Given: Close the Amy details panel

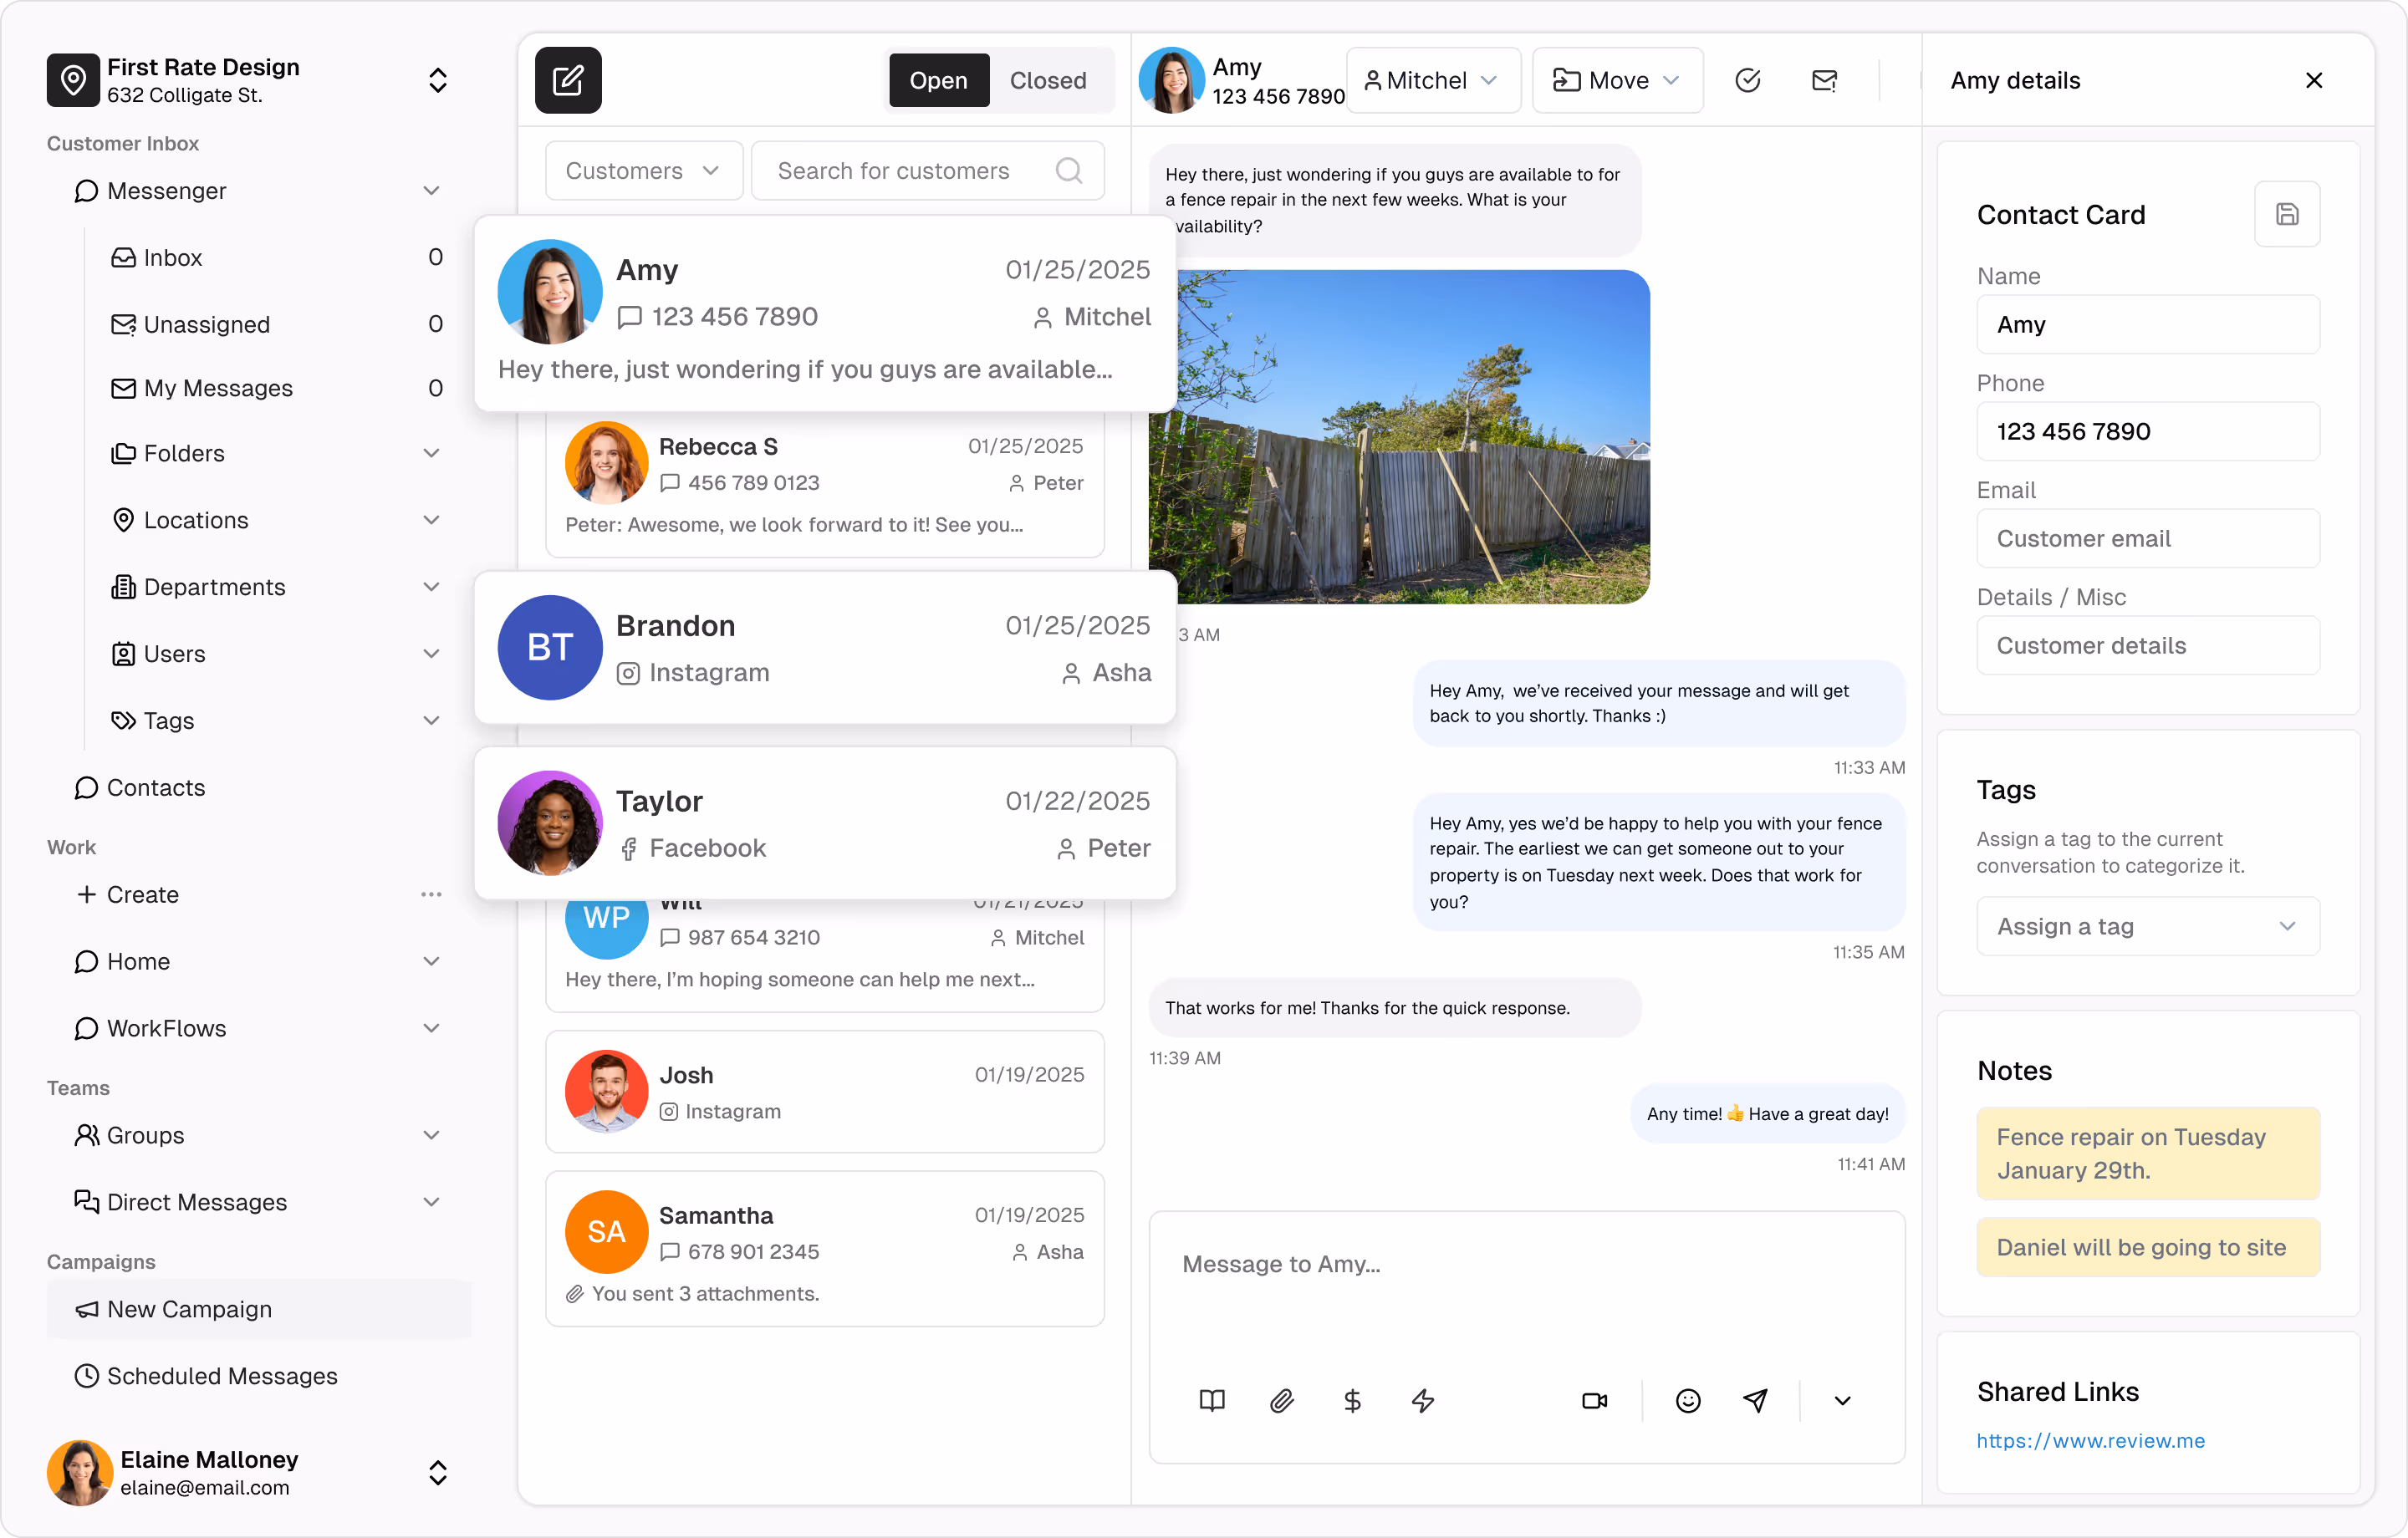Looking at the screenshot, I should pos(2313,80).
